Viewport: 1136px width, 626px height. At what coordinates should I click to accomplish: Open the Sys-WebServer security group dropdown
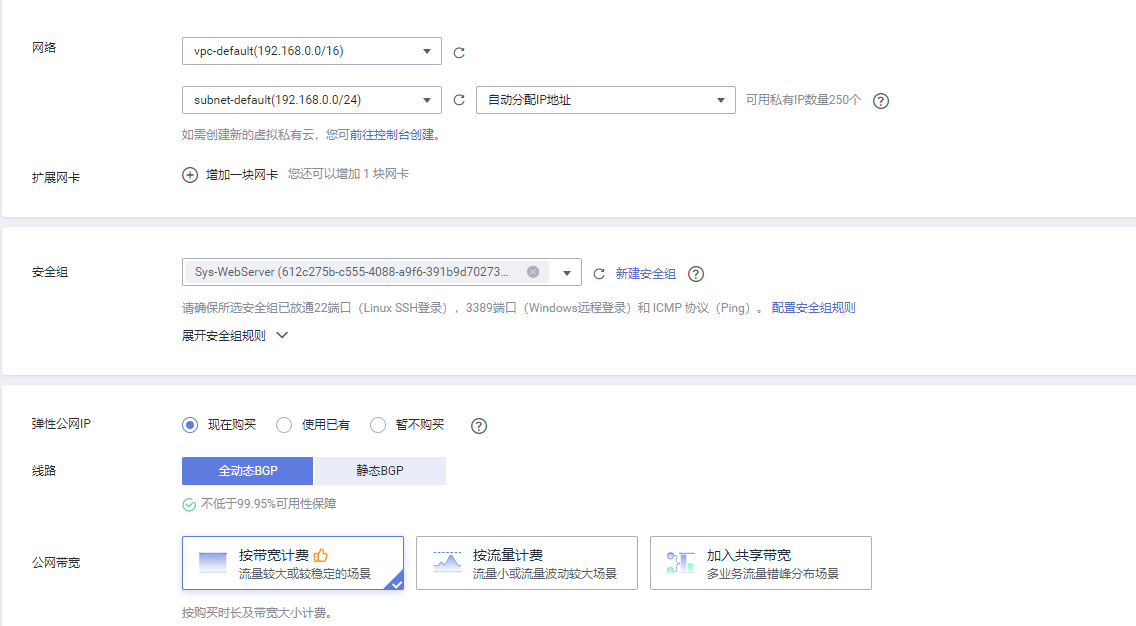[567, 272]
